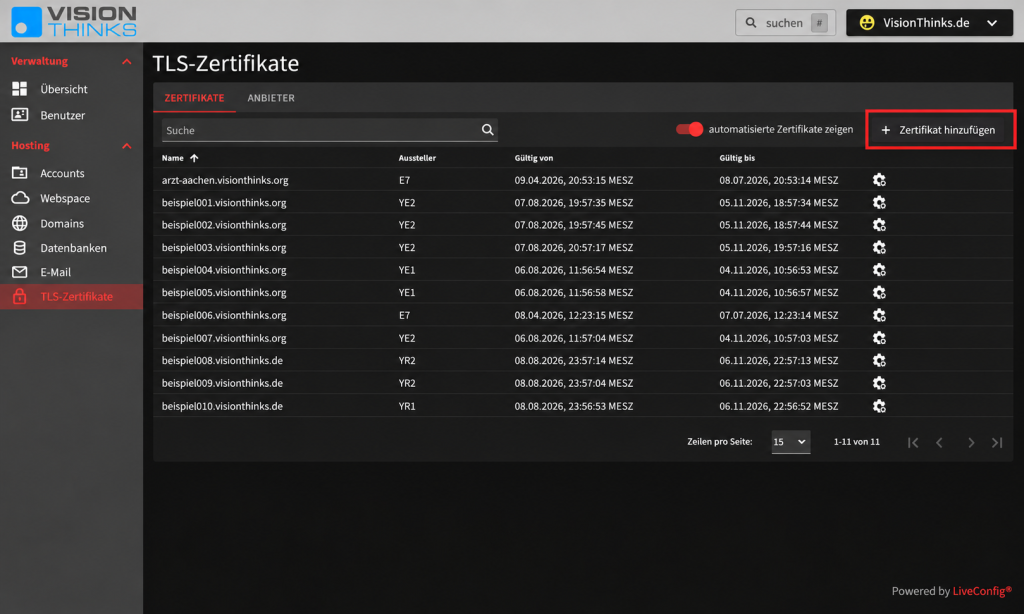Open settings gear for beispiel010.visionthinks.de
The height and width of the screenshot is (614, 1024).
coord(879,406)
